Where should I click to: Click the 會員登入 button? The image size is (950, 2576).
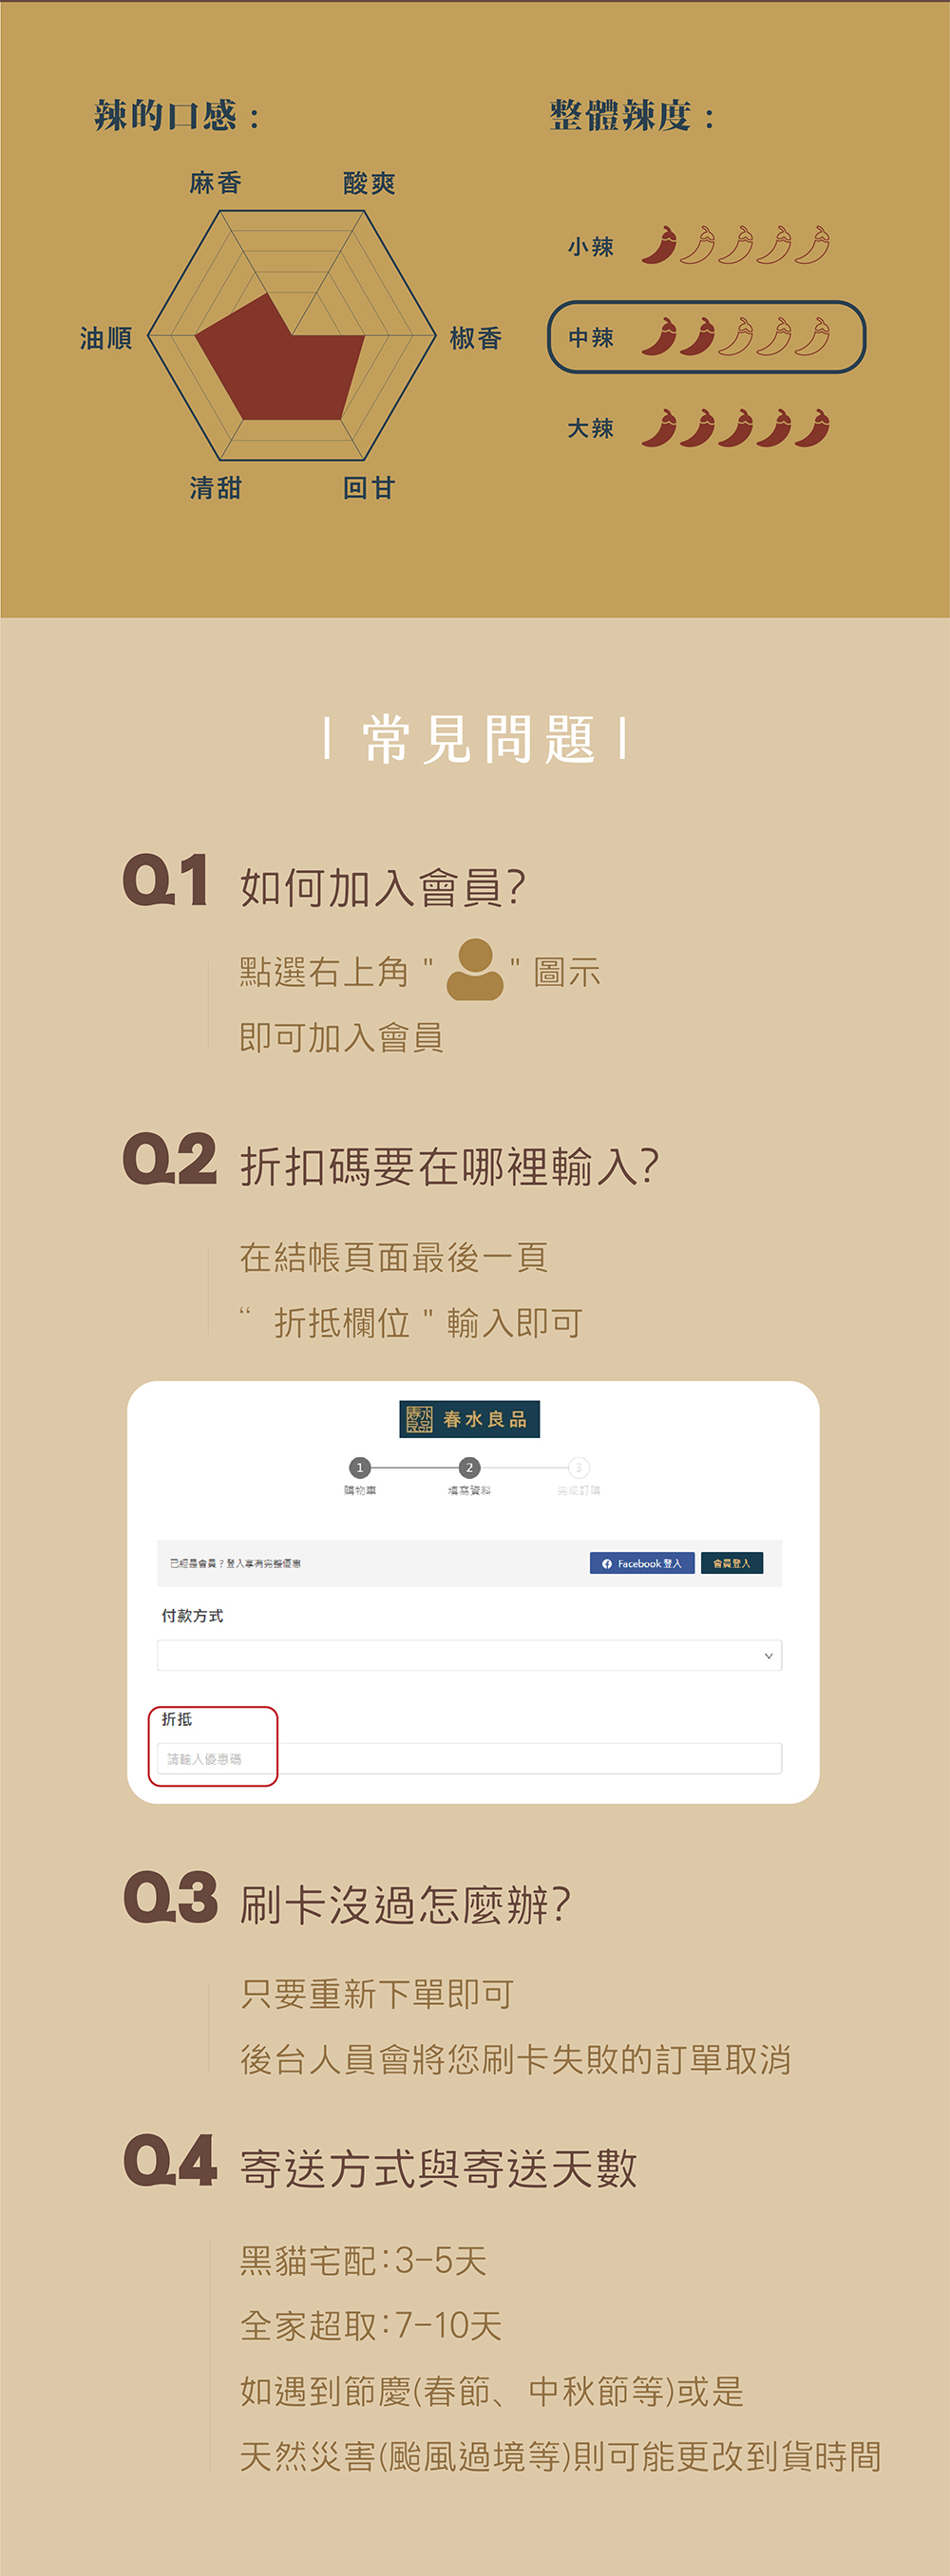coord(732,1563)
